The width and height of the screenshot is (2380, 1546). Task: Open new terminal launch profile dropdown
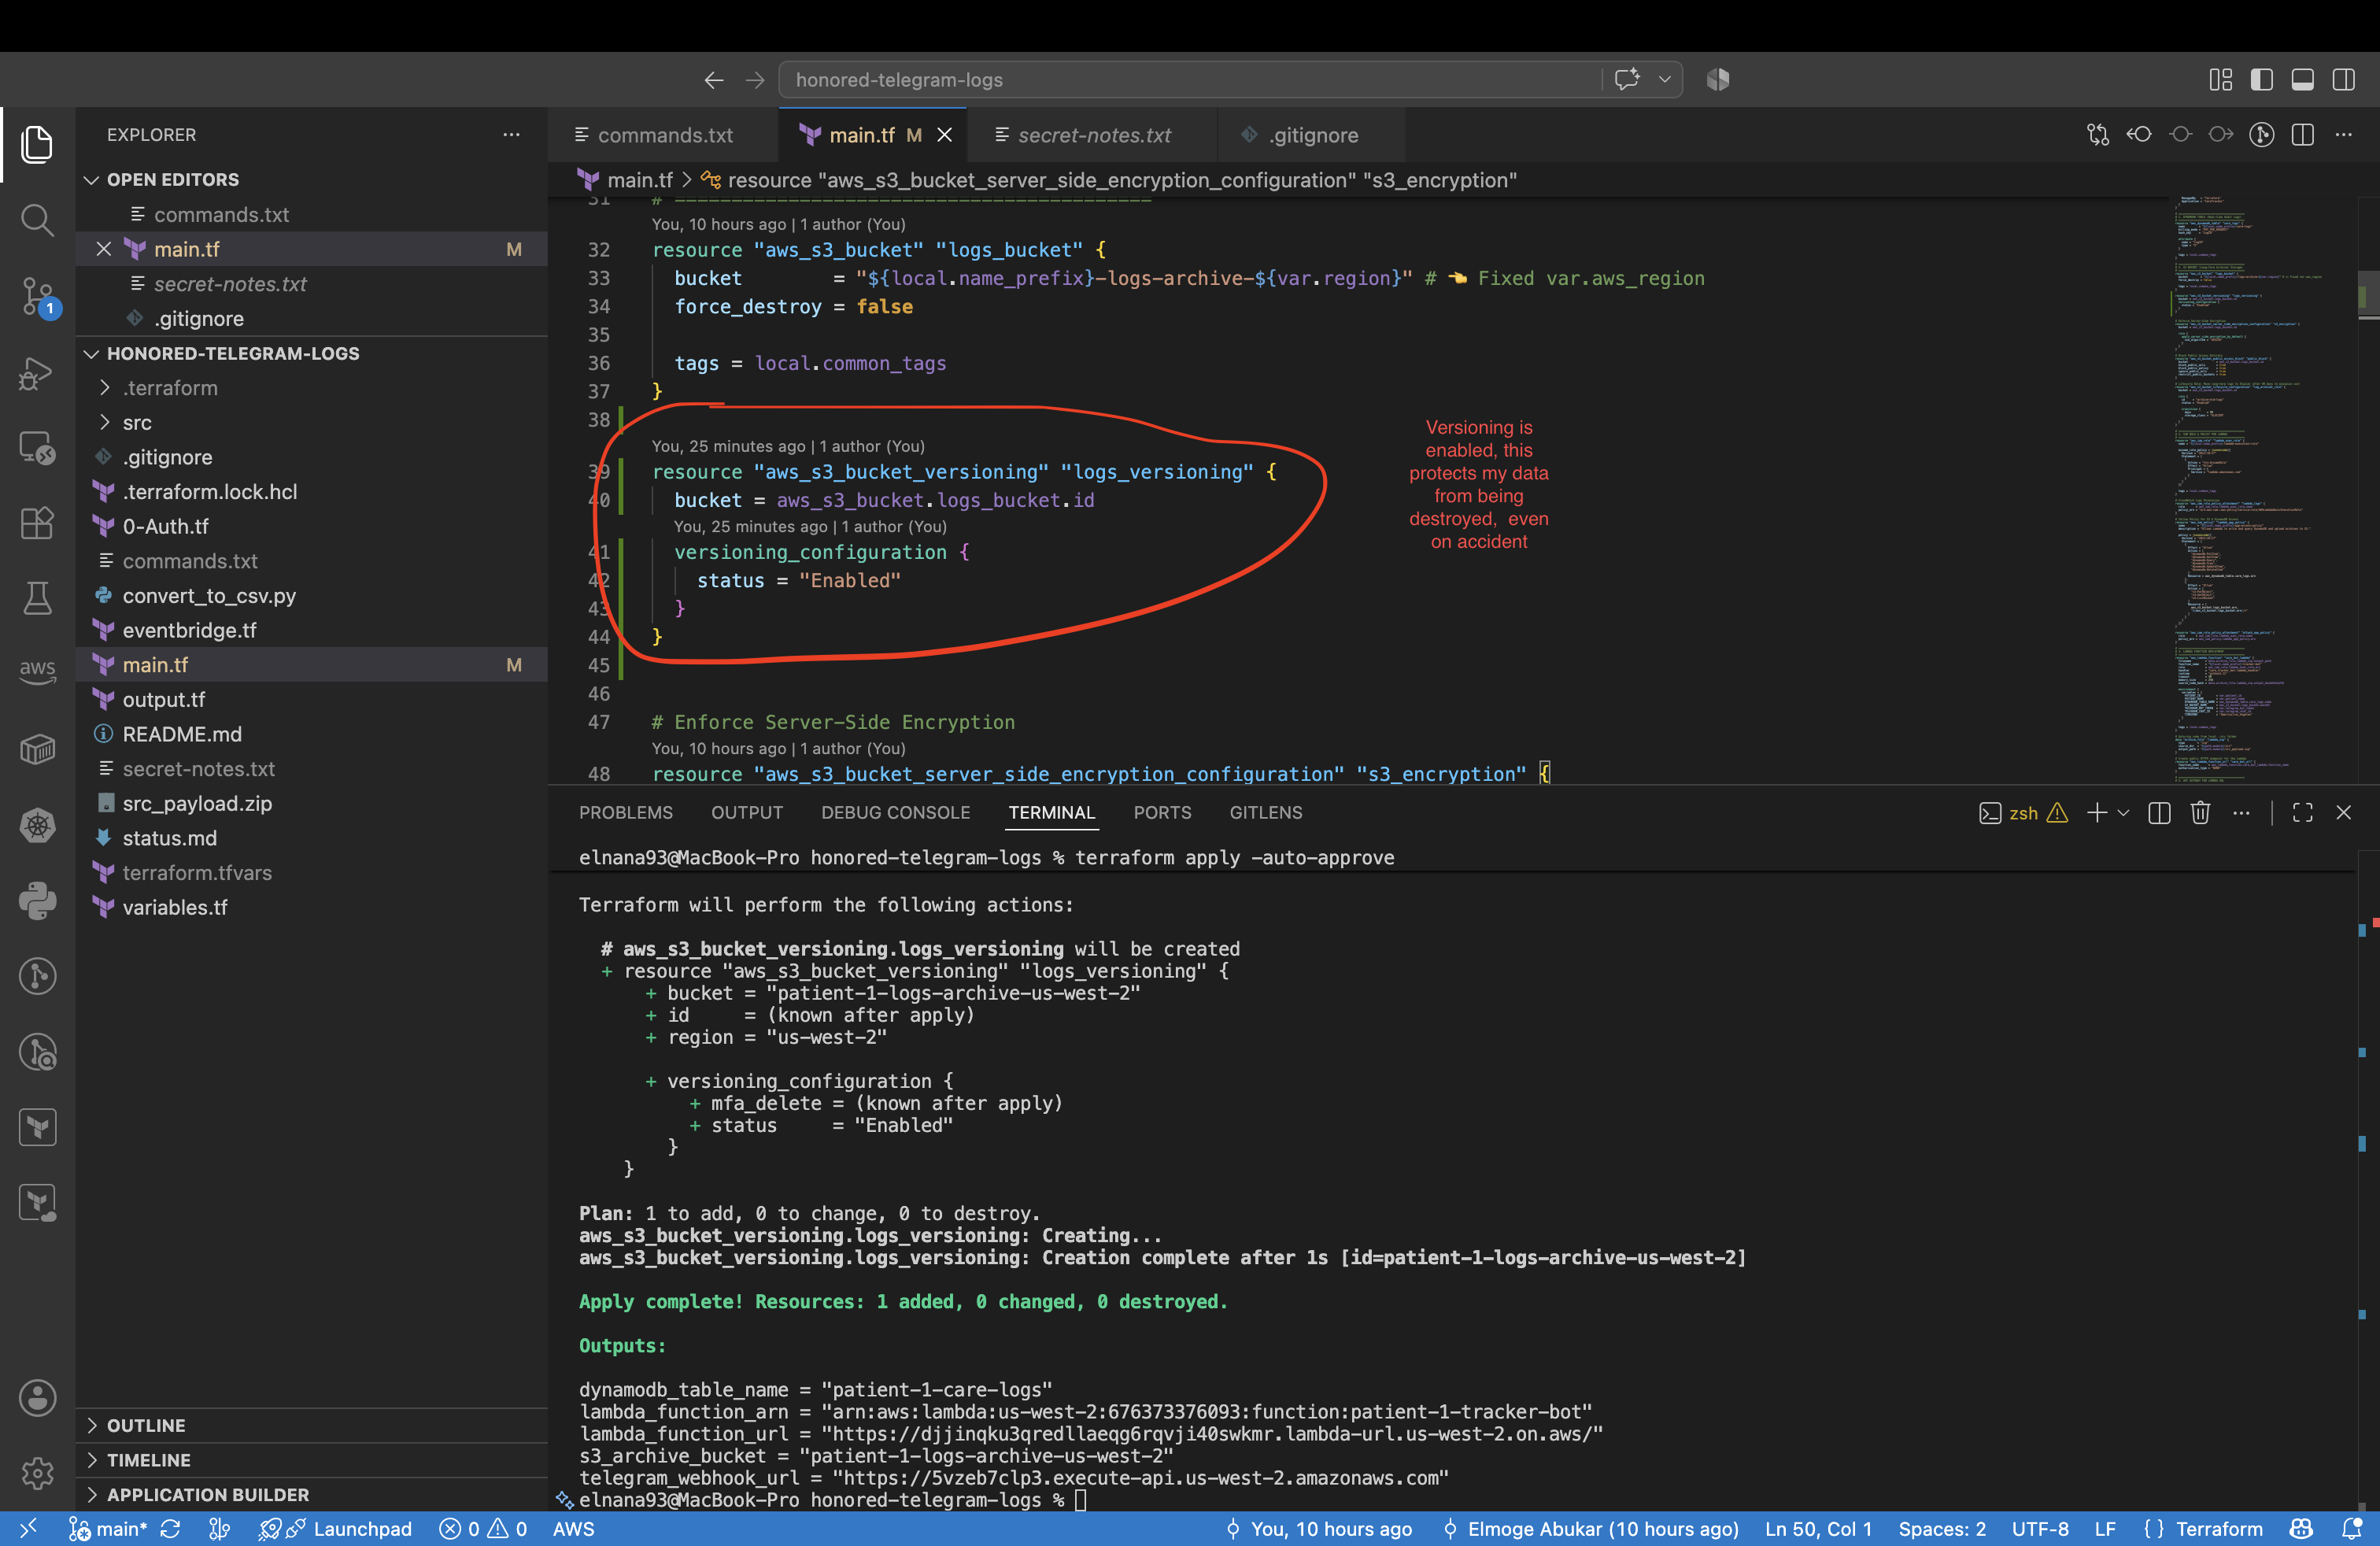pos(2123,812)
